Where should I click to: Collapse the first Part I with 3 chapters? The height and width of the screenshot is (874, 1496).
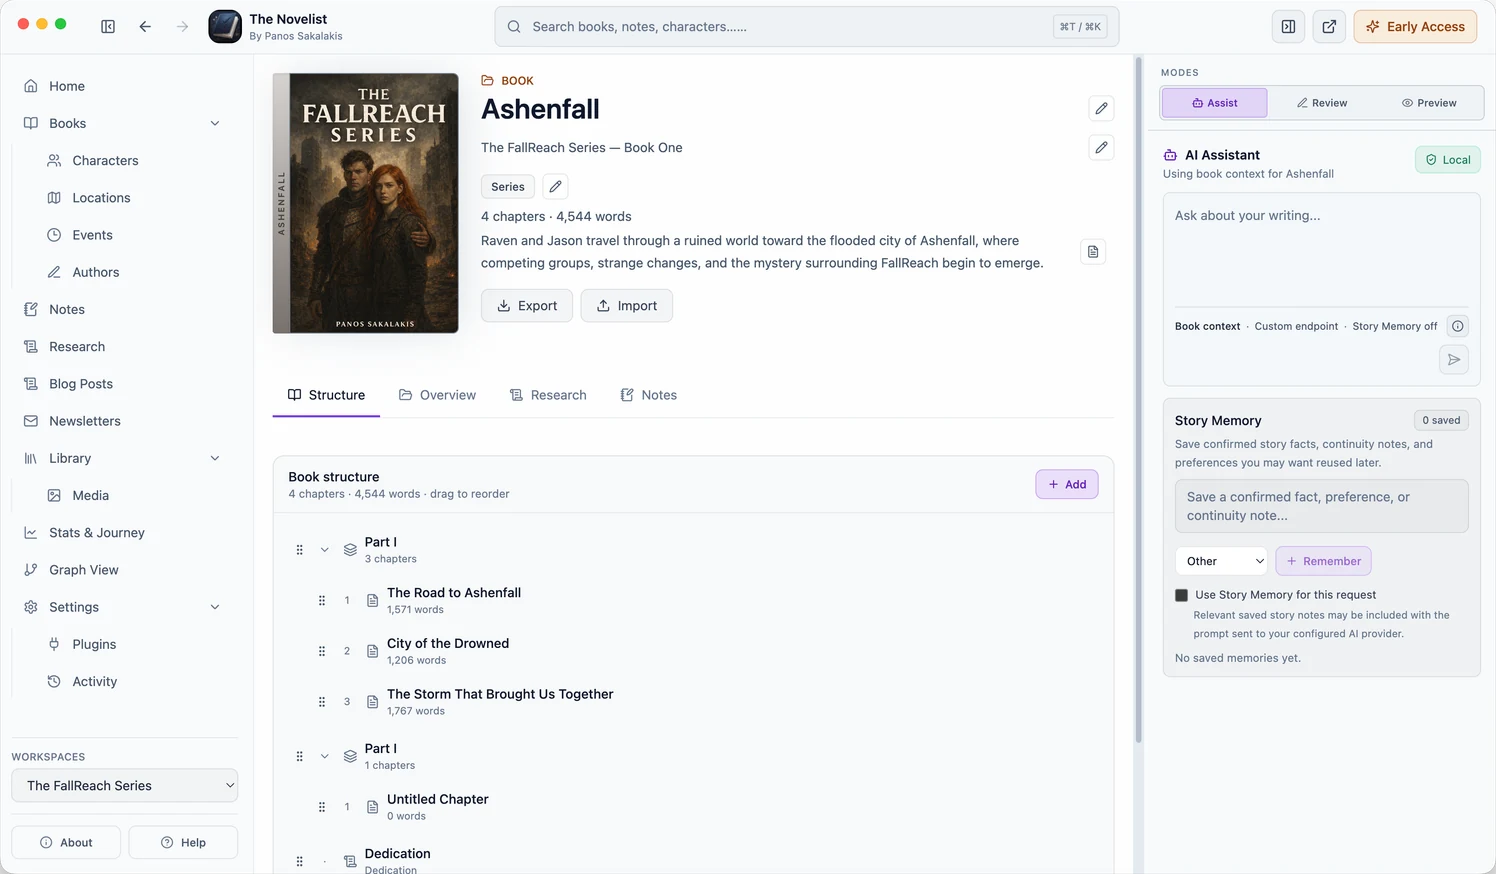324,550
